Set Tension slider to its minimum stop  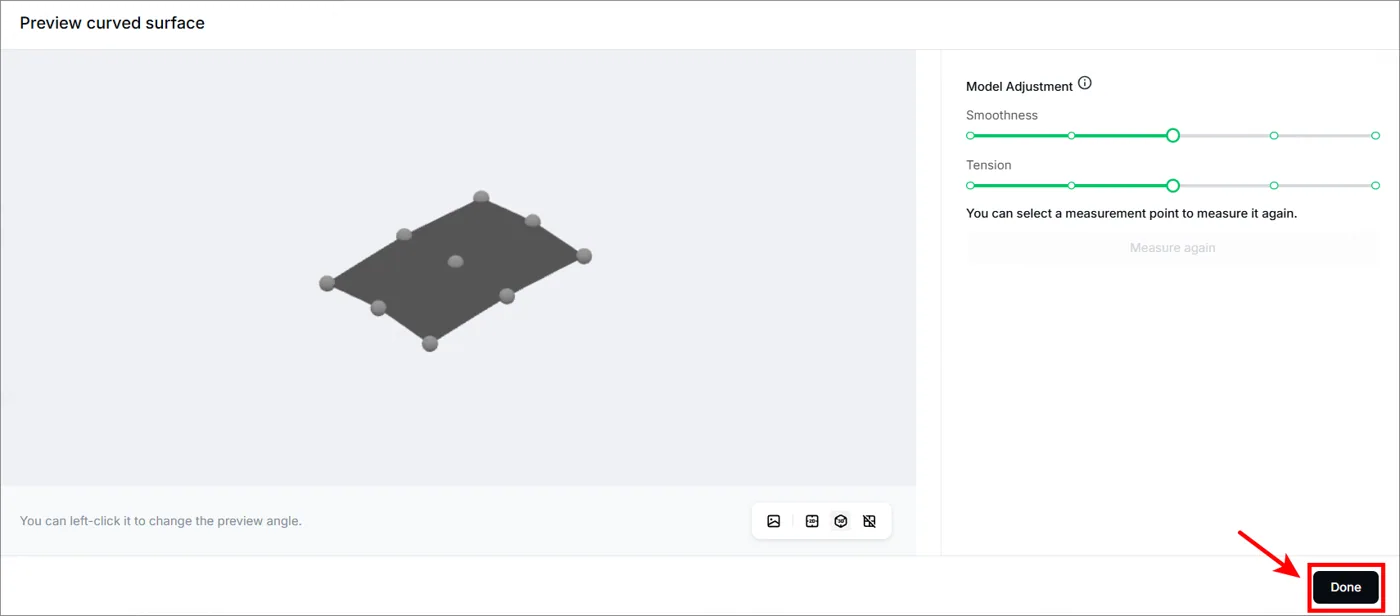pyautogui.click(x=970, y=185)
